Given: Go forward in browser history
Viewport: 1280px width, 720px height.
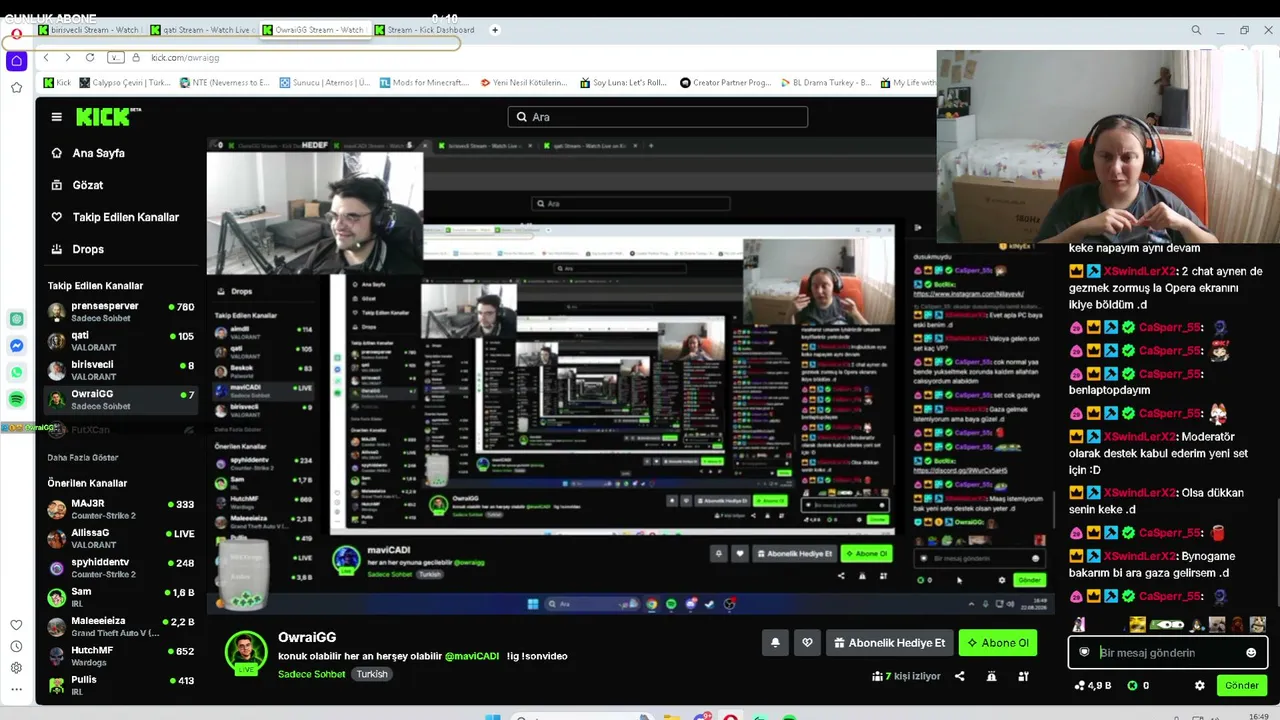Looking at the screenshot, I should [68, 58].
